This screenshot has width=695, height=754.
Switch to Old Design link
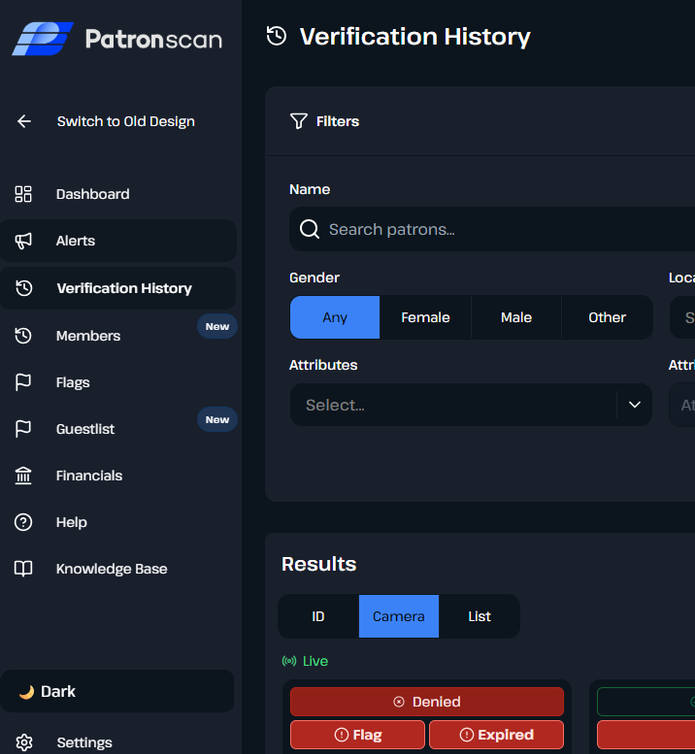click(126, 121)
